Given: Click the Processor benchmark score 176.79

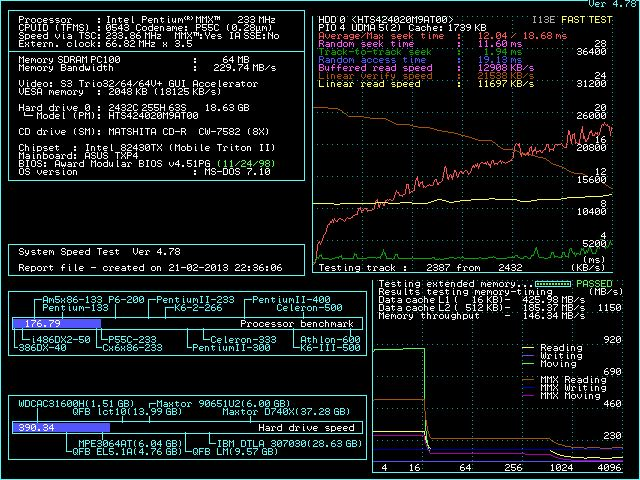Looking at the screenshot, I should [42, 324].
